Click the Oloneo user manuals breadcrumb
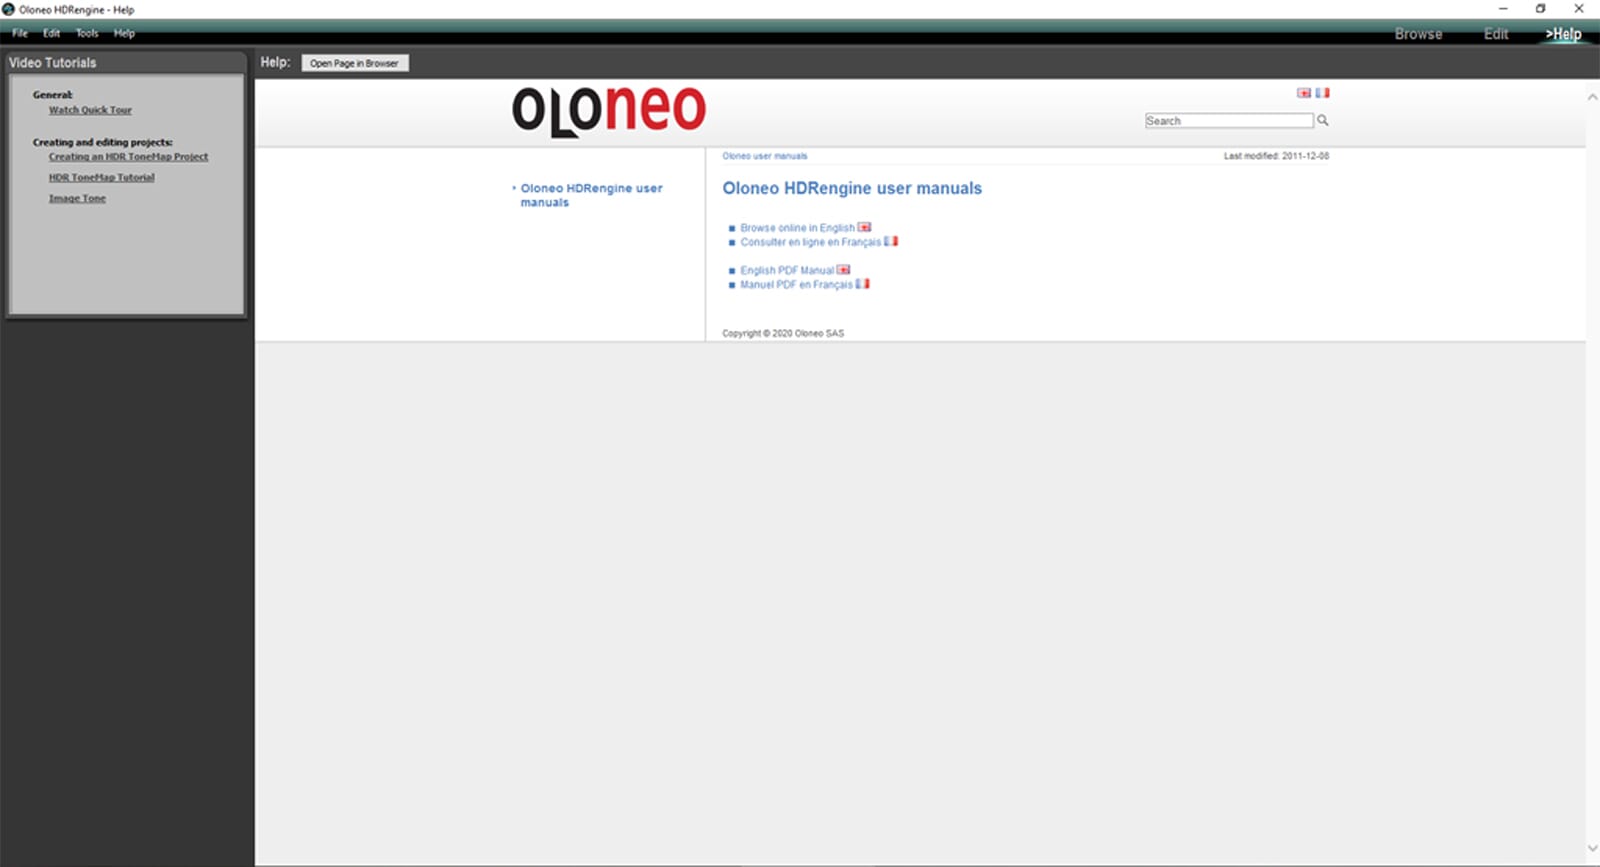 (x=765, y=156)
